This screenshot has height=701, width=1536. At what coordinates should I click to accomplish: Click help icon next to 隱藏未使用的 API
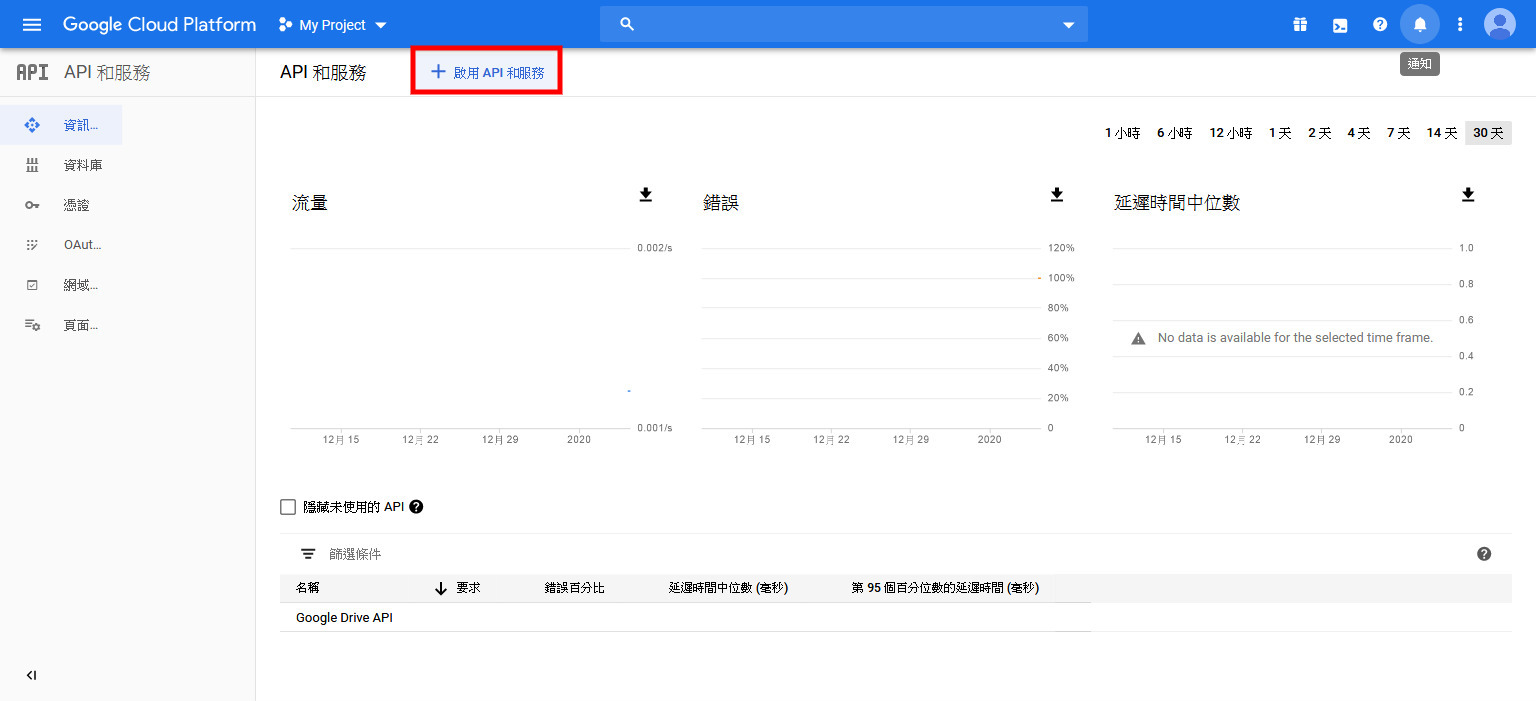click(x=416, y=507)
